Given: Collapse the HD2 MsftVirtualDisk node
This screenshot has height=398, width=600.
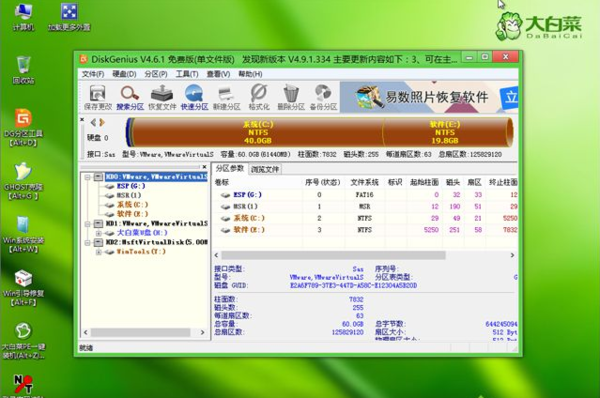Looking at the screenshot, I should click(88, 242).
